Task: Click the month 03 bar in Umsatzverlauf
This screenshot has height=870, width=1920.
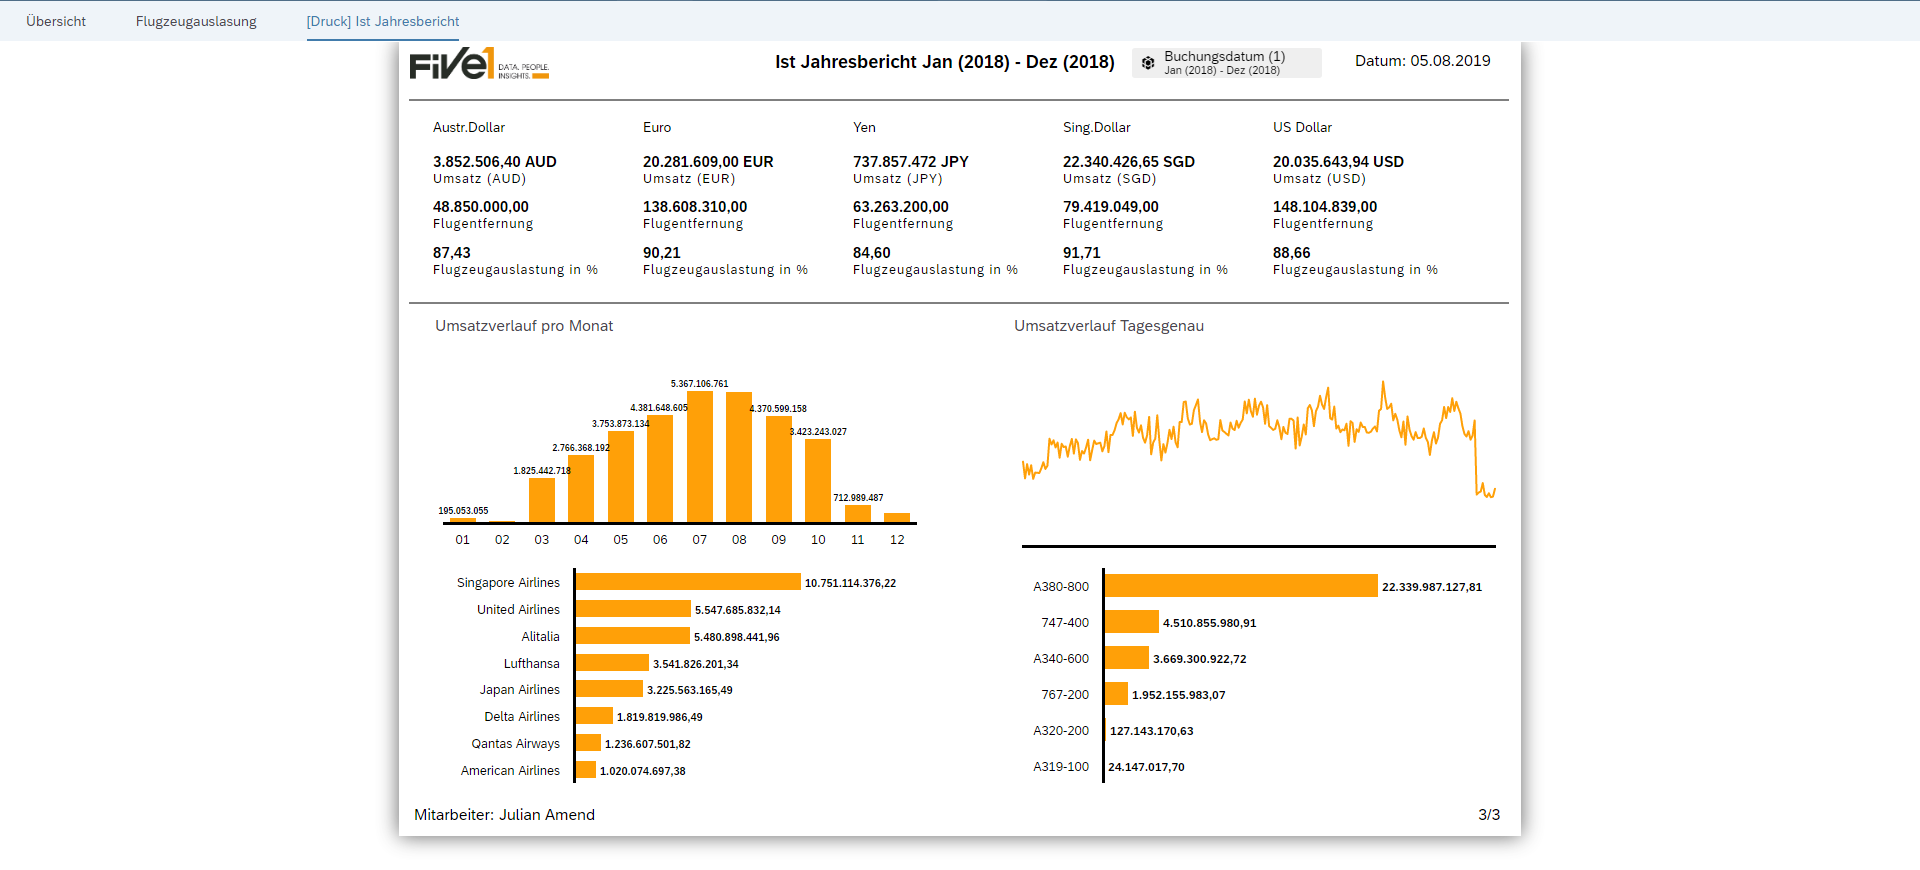Action: [x=542, y=500]
